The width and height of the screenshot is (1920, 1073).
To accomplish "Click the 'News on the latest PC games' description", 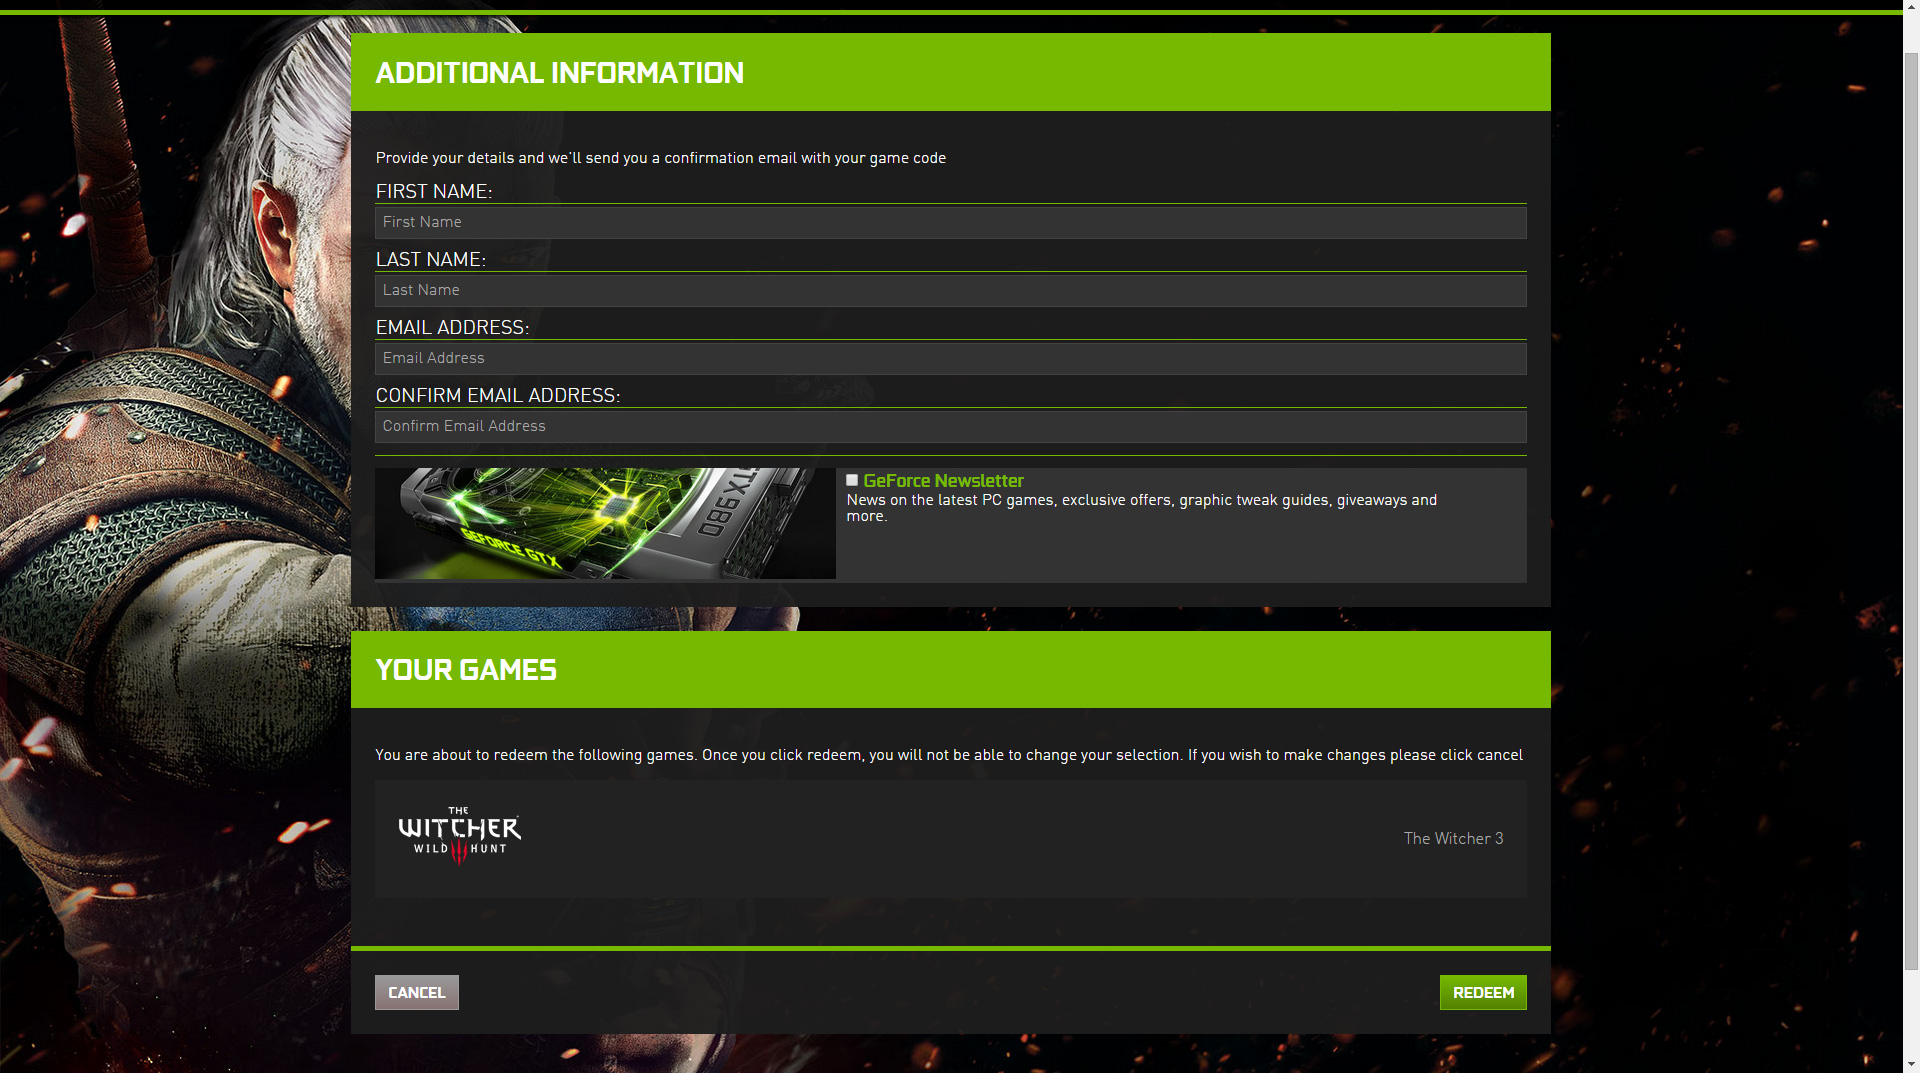I will click(x=1142, y=508).
